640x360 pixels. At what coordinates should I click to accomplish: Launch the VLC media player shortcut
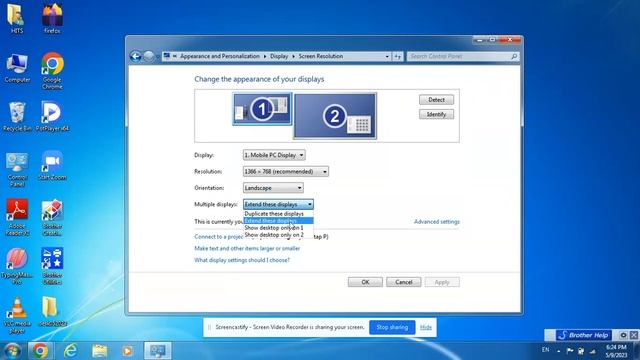coord(17,315)
